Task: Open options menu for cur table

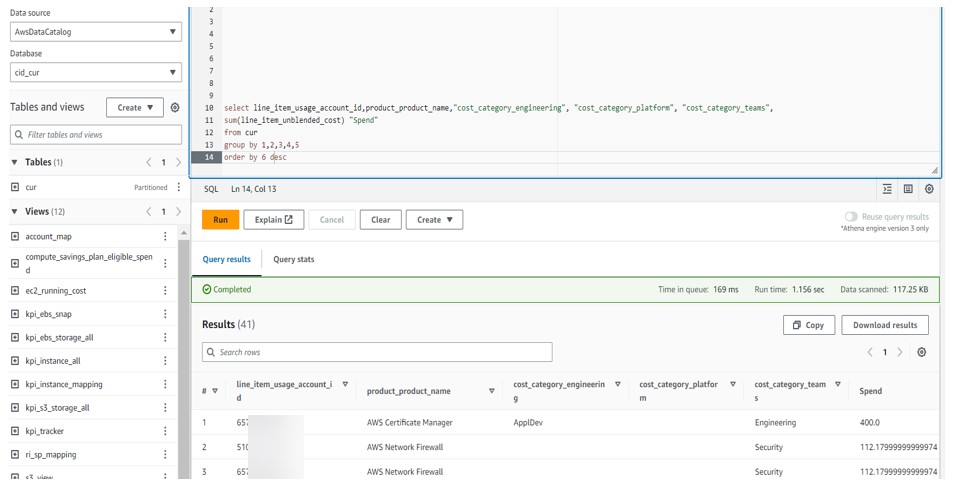Action: tap(179, 187)
